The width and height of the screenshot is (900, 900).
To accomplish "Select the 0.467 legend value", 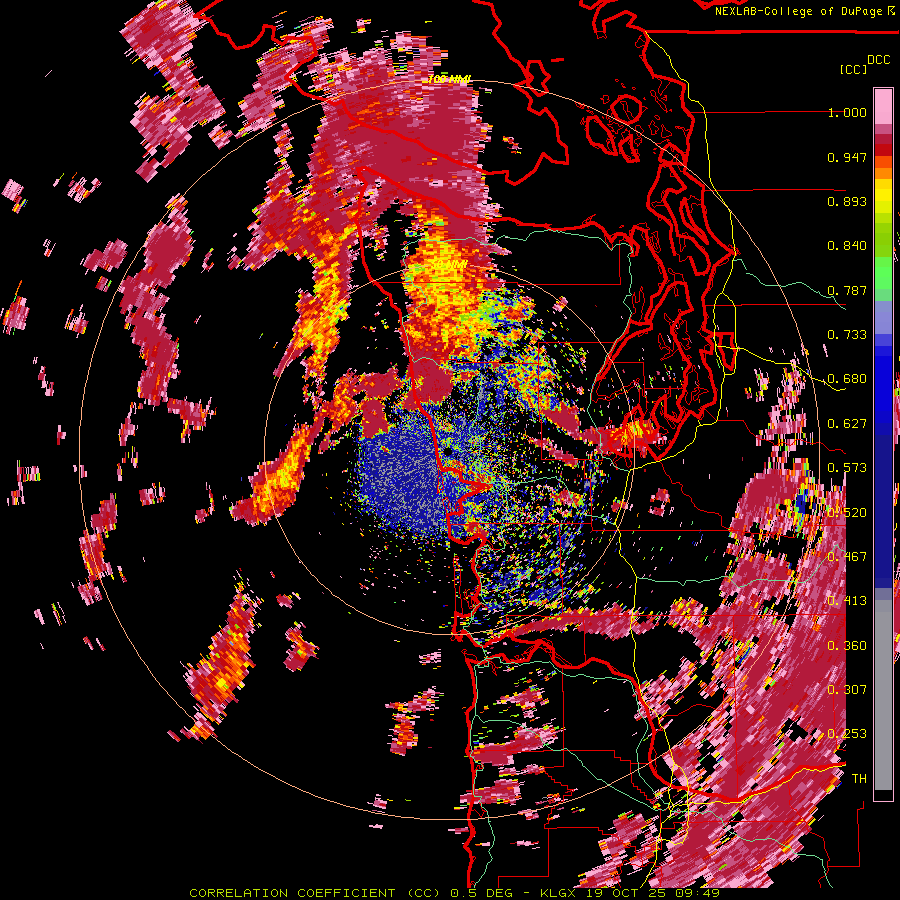I will point(847,557).
